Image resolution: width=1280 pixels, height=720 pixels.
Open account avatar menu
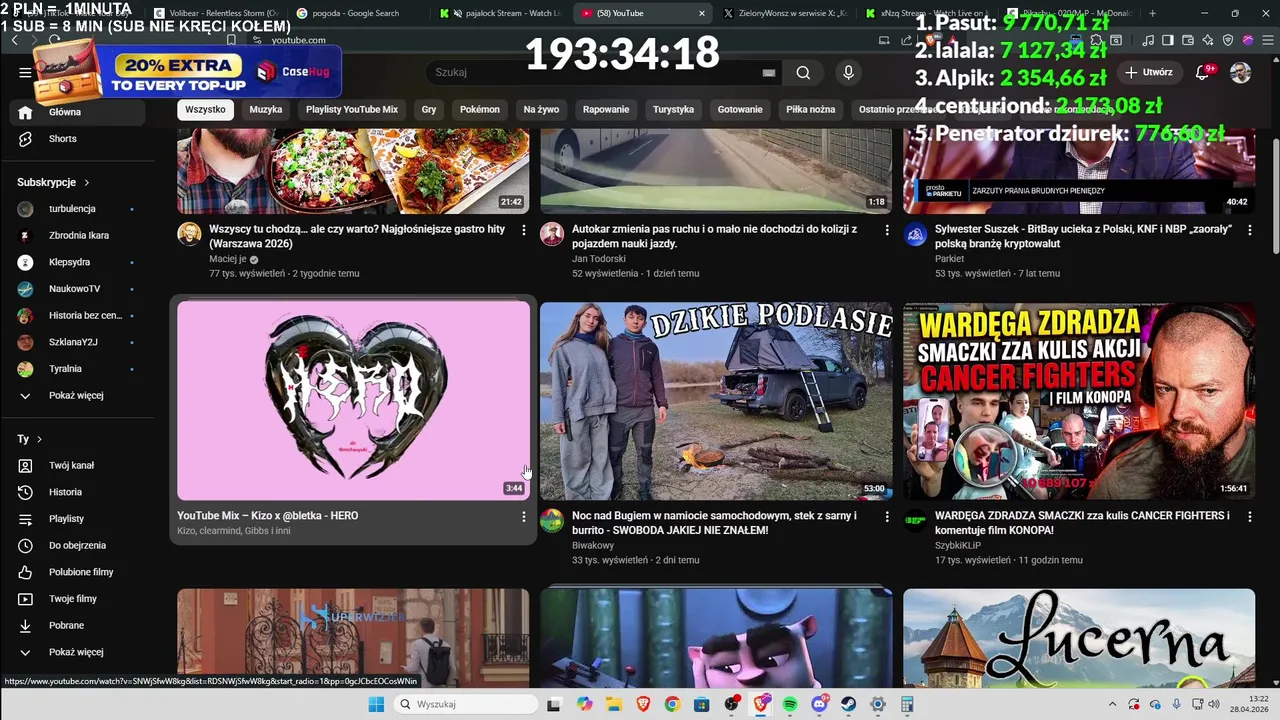1240,72
